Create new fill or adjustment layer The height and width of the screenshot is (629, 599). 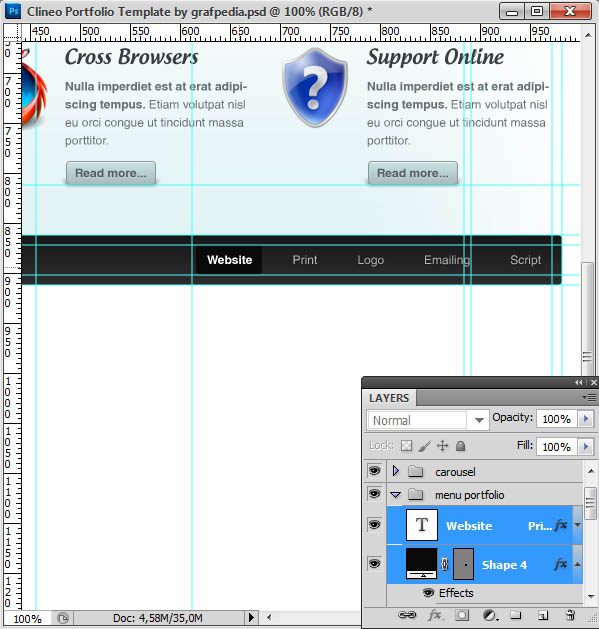point(490,615)
